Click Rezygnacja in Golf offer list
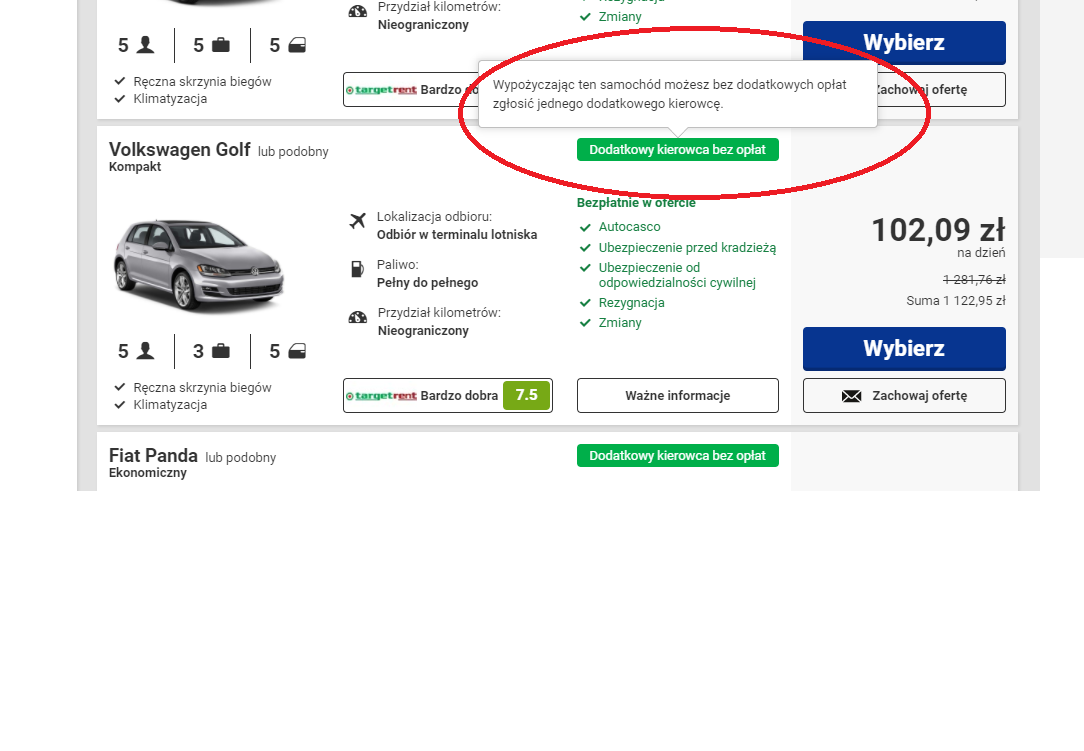This screenshot has width=1084, height=751. pyautogui.click(x=622, y=303)
